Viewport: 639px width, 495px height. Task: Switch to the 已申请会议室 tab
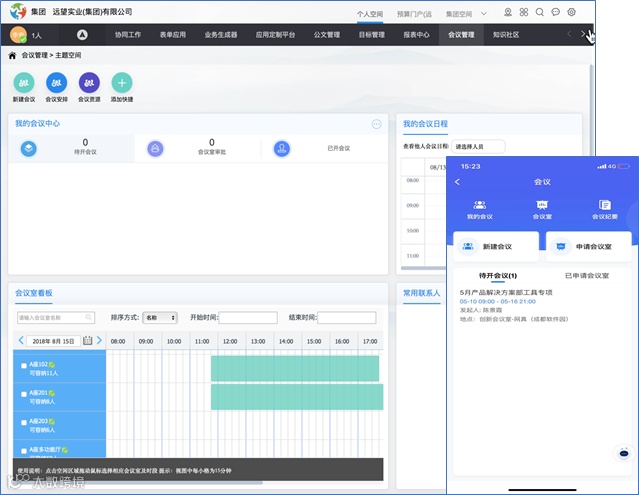click(x=587, y=276)
